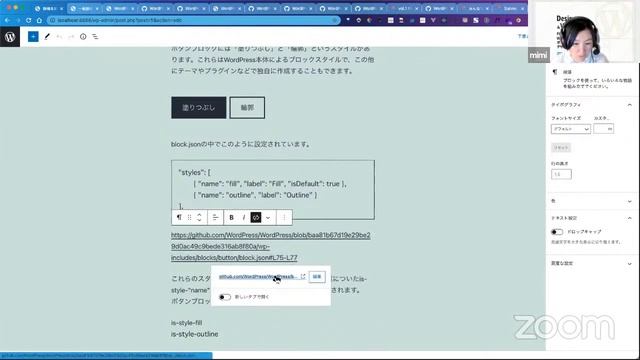Image resolution: width=640 pixels, height=360 pixels.
Task: Click the block drag handle dots
Action: click(189, 218)
